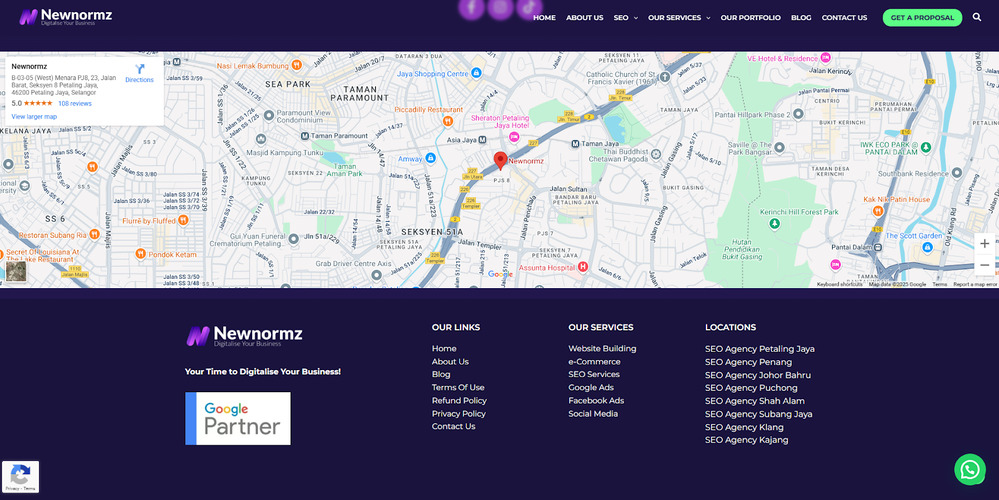Click the Directions arrow icon in the map card

tap(140, 69)
